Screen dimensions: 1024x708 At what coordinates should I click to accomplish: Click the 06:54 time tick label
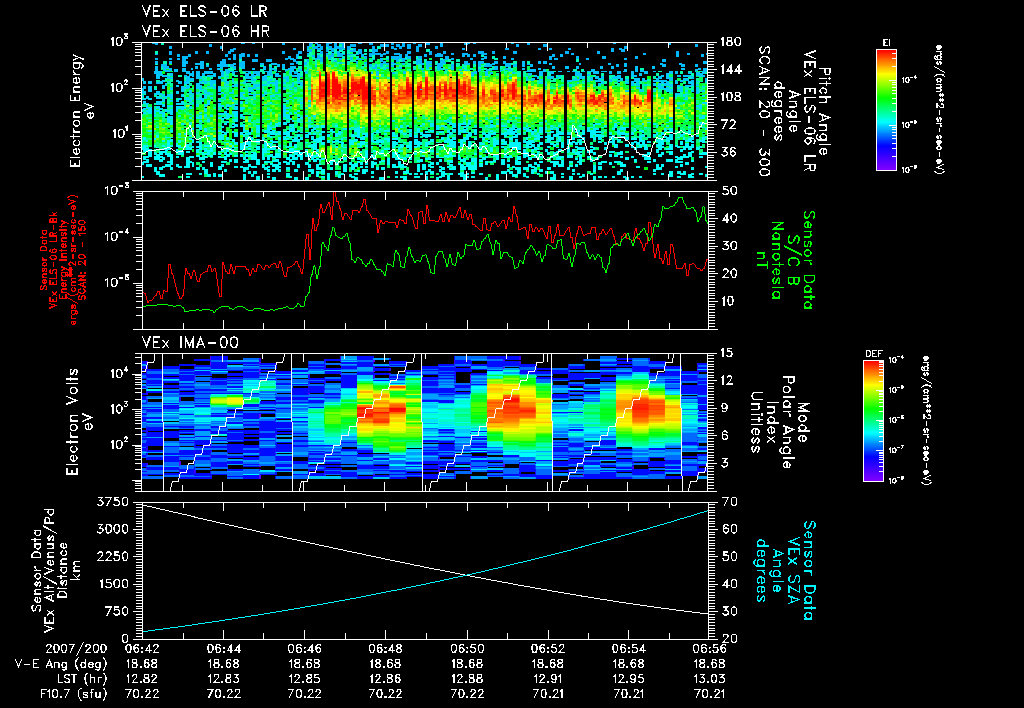point(629,649)
